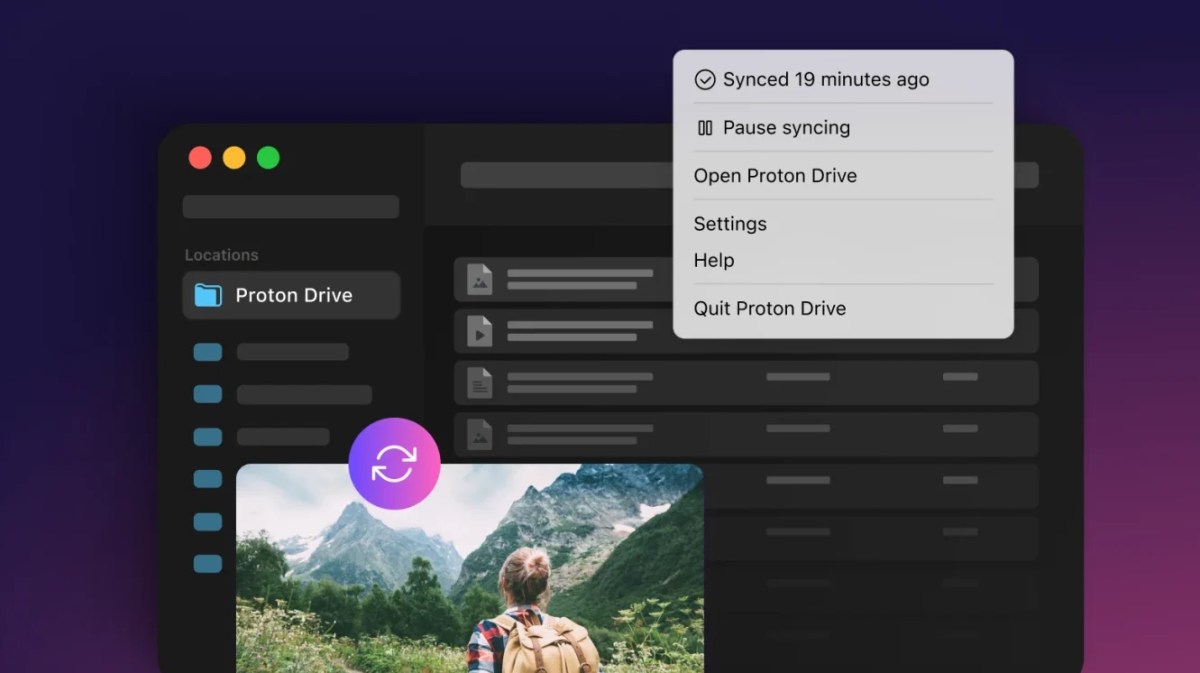1200x673 pixels.
Task: Click the first small folder under Proton Drive
Action: tap(208, 352)
